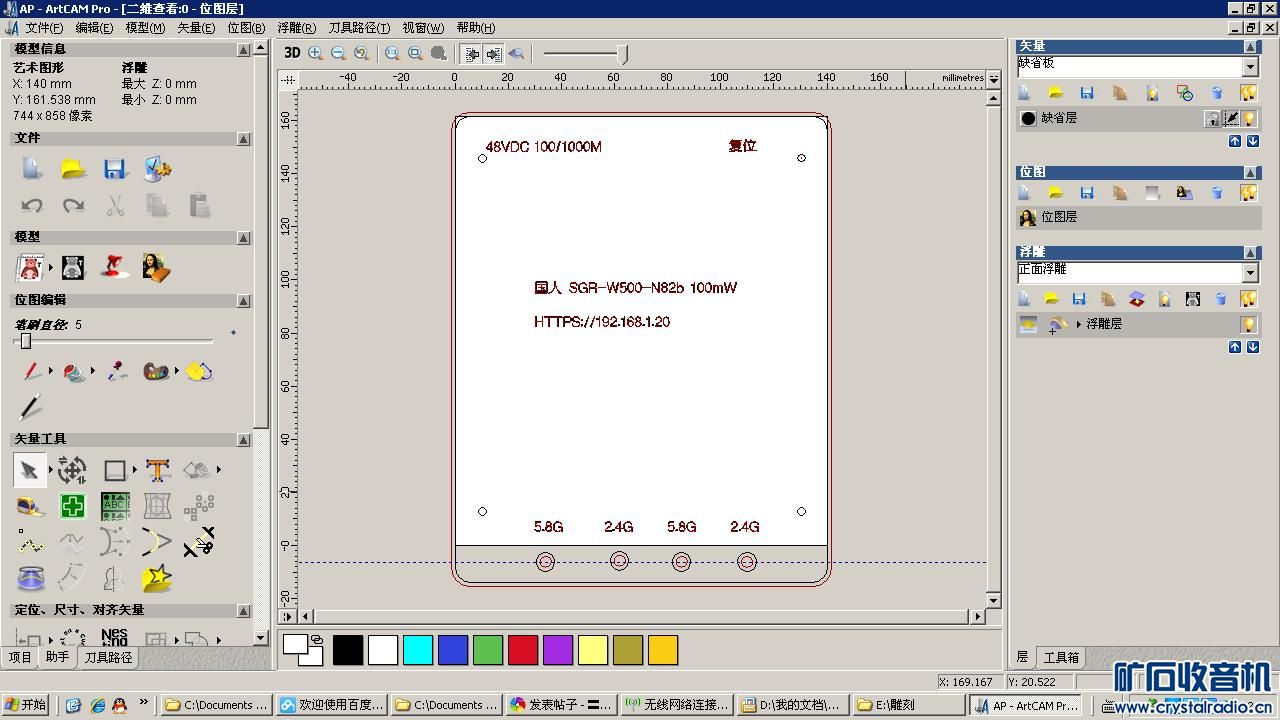Viewport: 1280px width, 720px height.
Task: Click the red teddy bear model size icon
Action: [x=30, y=268]
